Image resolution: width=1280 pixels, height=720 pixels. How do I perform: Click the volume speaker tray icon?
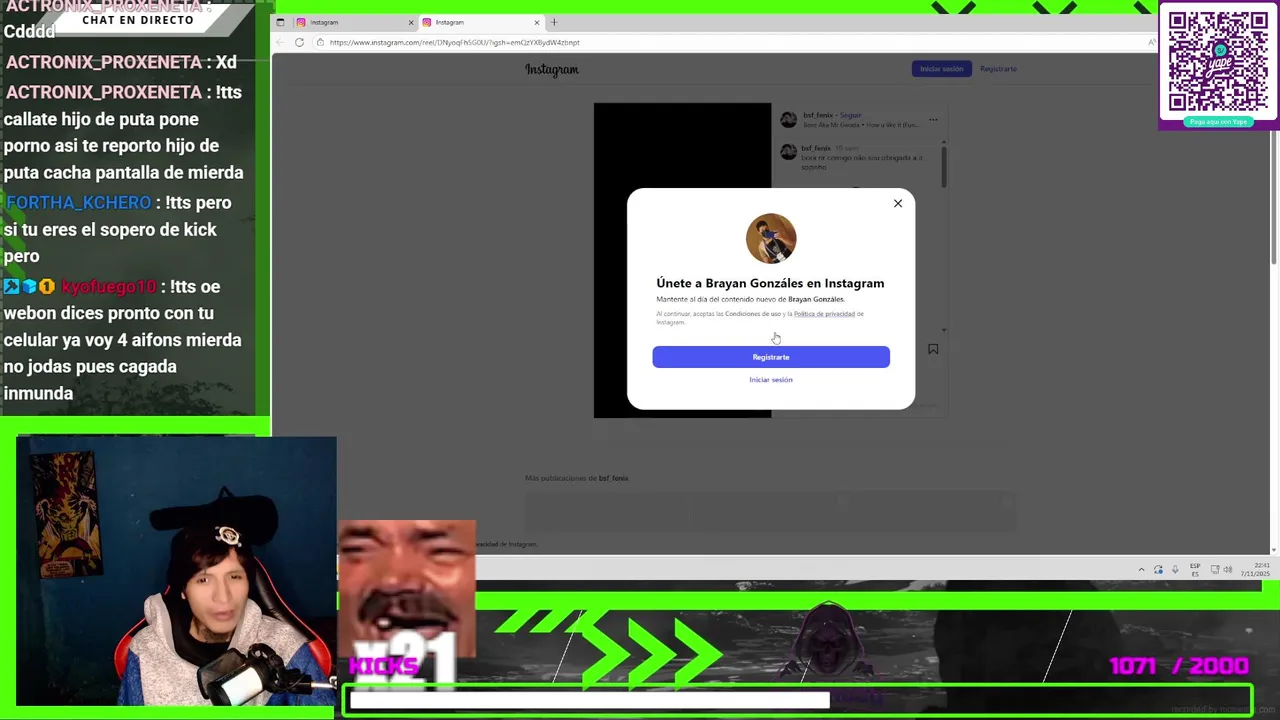1228,570
